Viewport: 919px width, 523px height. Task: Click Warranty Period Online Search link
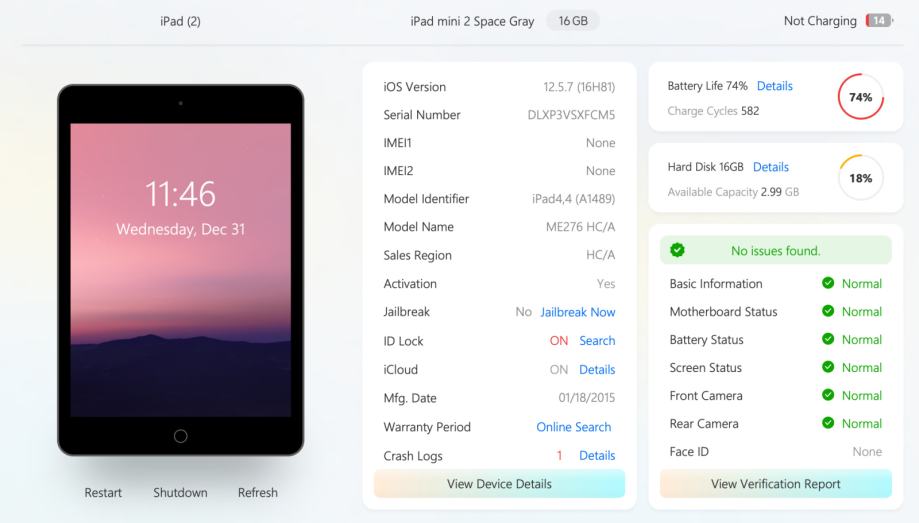tap(574, 427)
